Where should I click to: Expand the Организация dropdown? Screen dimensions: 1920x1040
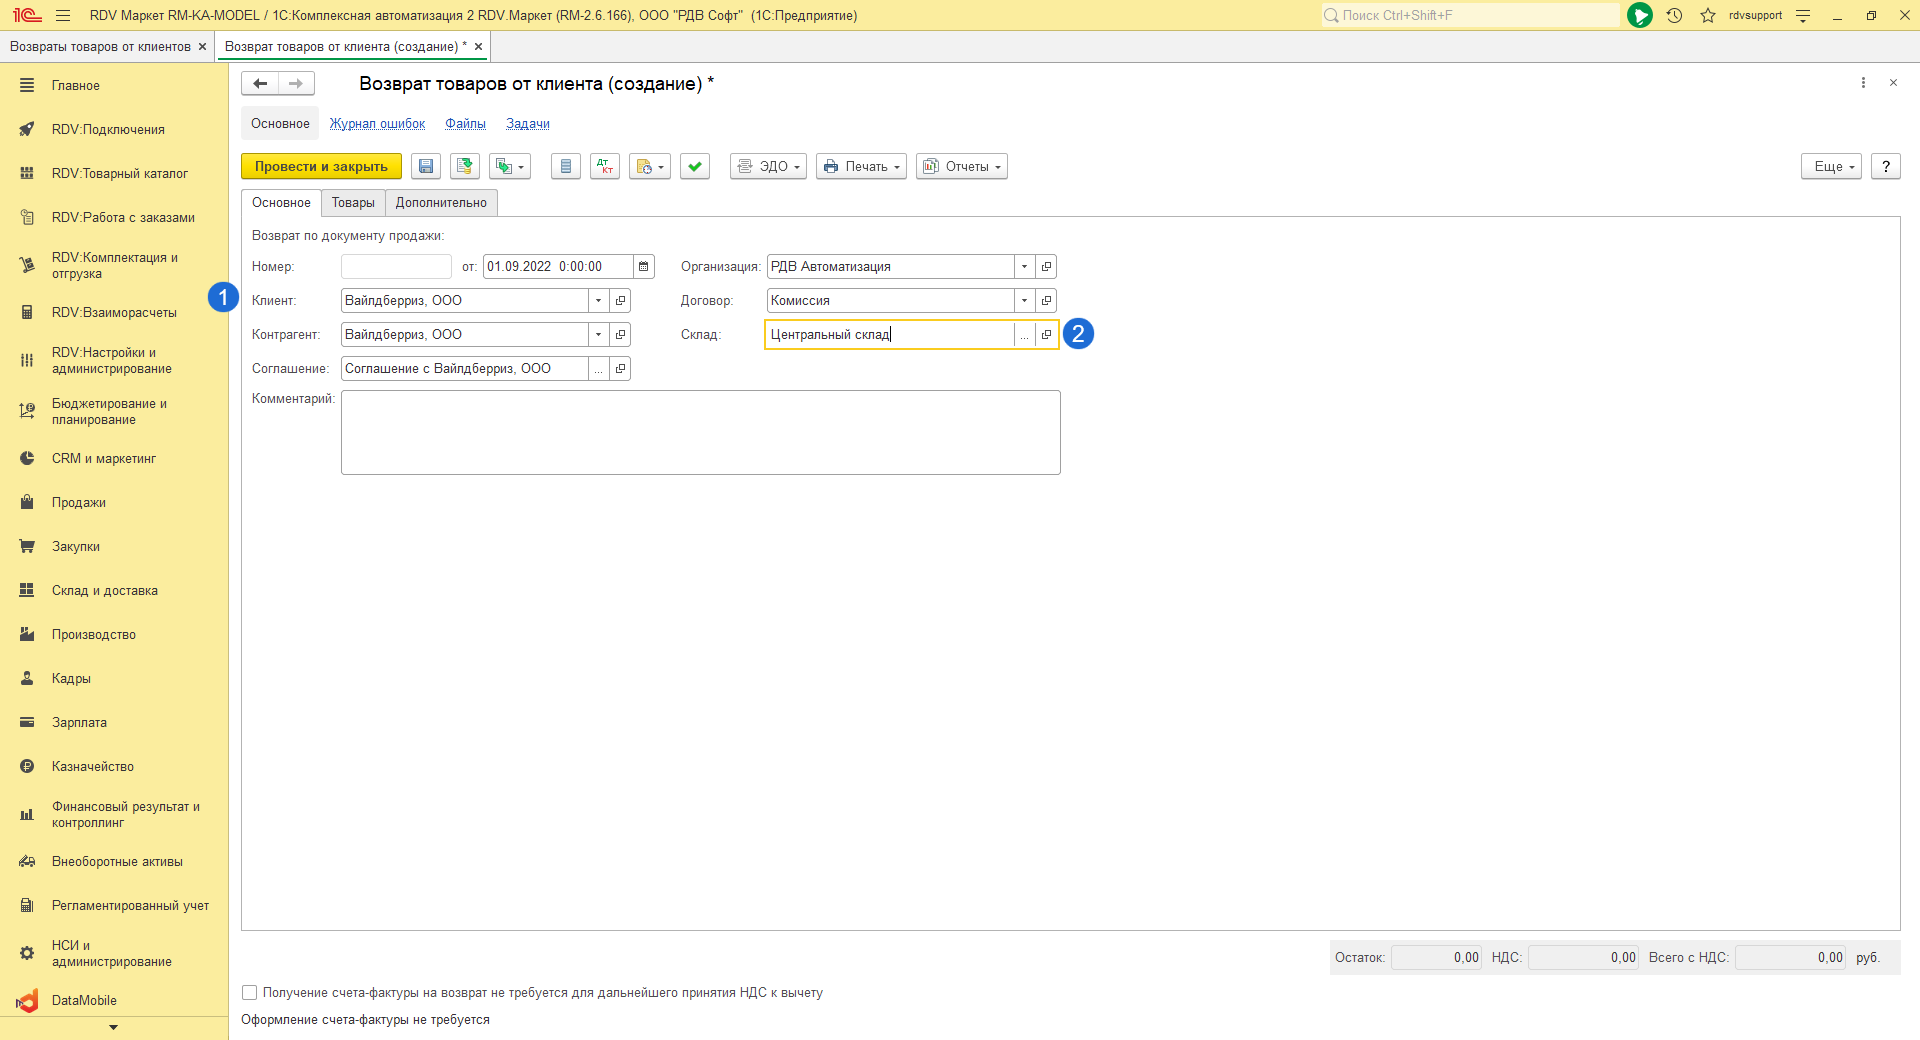pyautogui.click(x=1024, y=267)
